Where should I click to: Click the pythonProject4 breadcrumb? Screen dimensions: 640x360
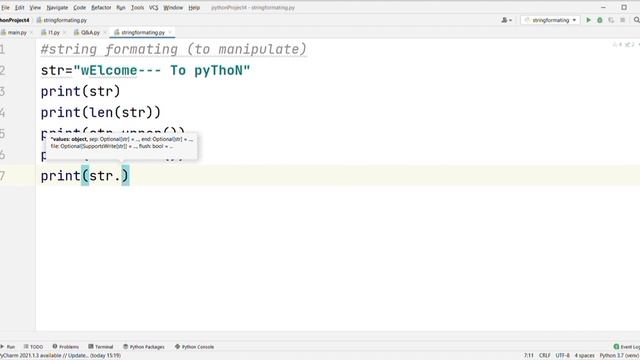click(x=15, y=20)
